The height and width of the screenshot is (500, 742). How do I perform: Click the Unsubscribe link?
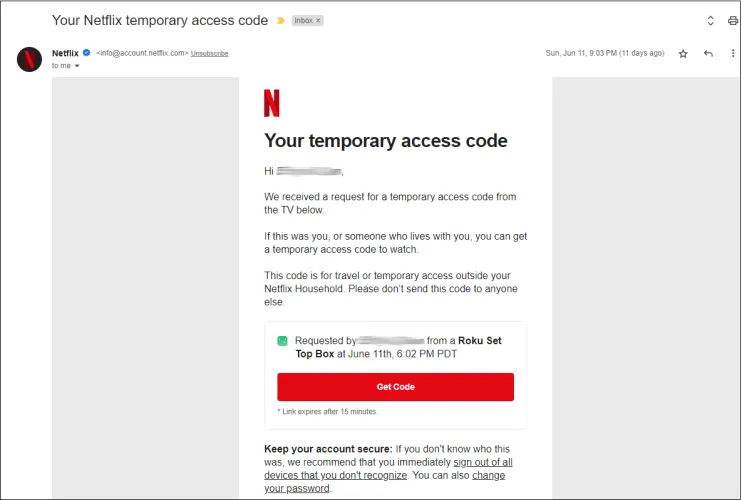click(x=209, y=53)
